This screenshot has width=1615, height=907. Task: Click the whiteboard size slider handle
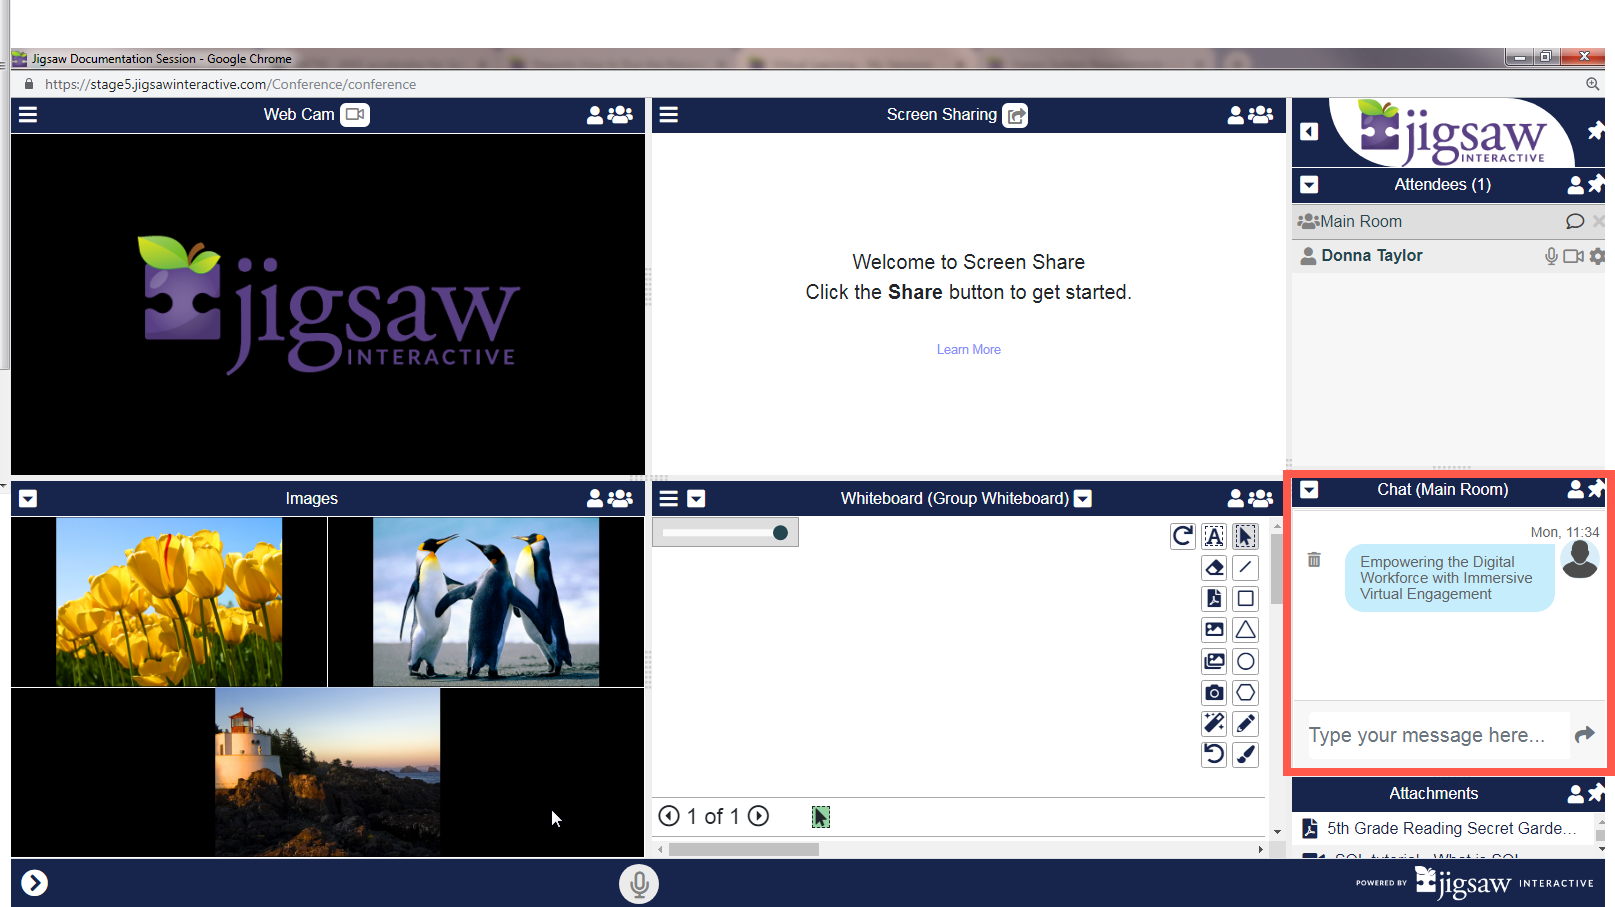click(x=780, y=533)
